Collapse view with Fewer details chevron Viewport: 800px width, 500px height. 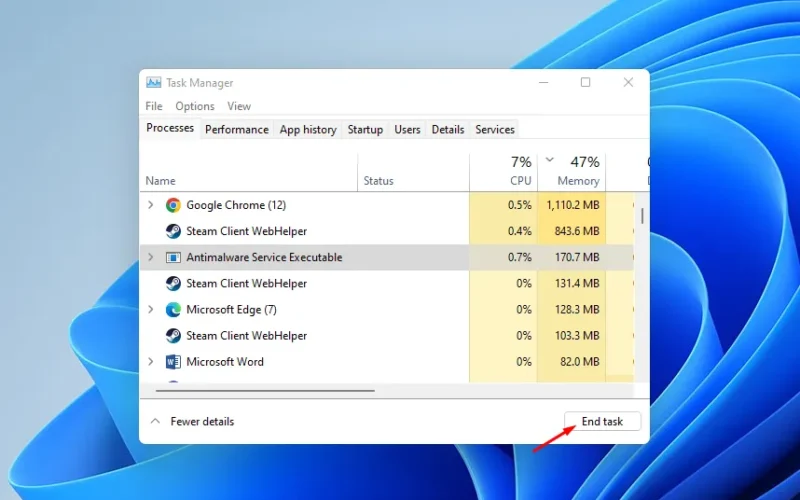pyautogui.click(x=155, y=421)
